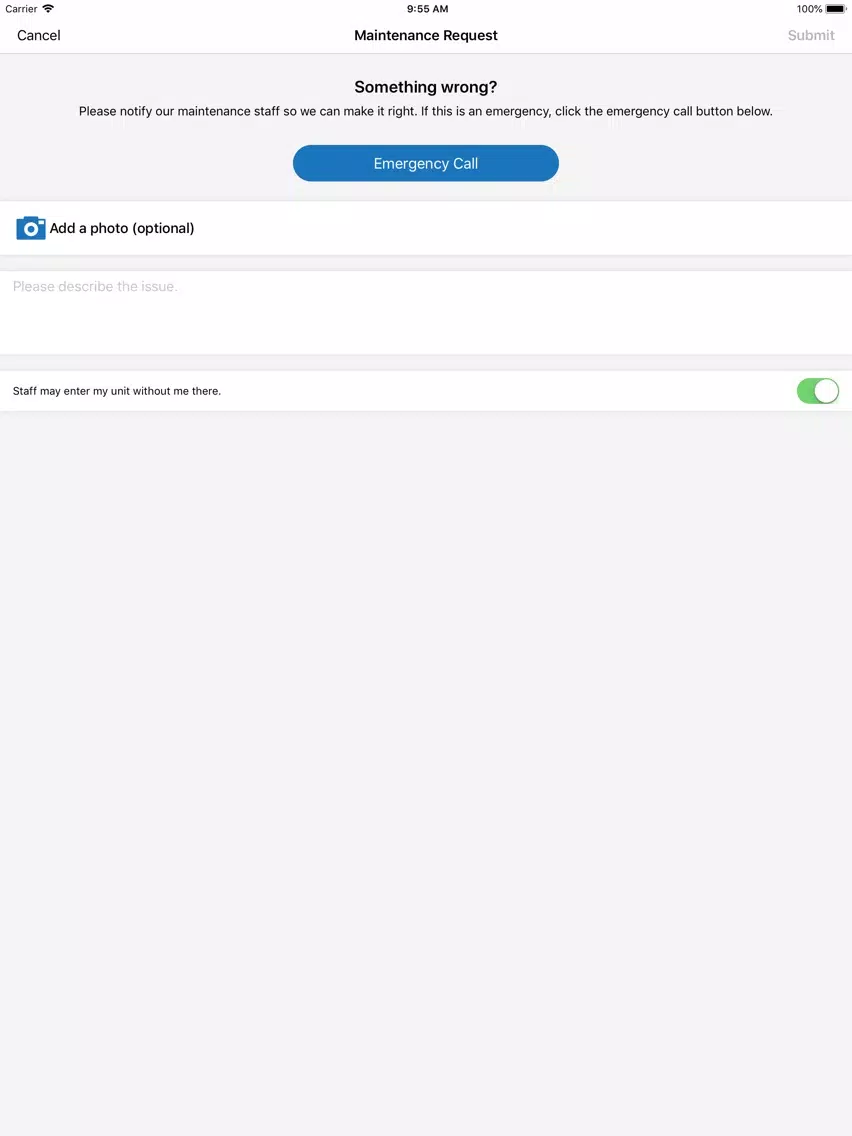This screenshot has height=1136, width=852.
Task: Tap blank bar space between Cancel and title
Action: (x=206, y=36)
